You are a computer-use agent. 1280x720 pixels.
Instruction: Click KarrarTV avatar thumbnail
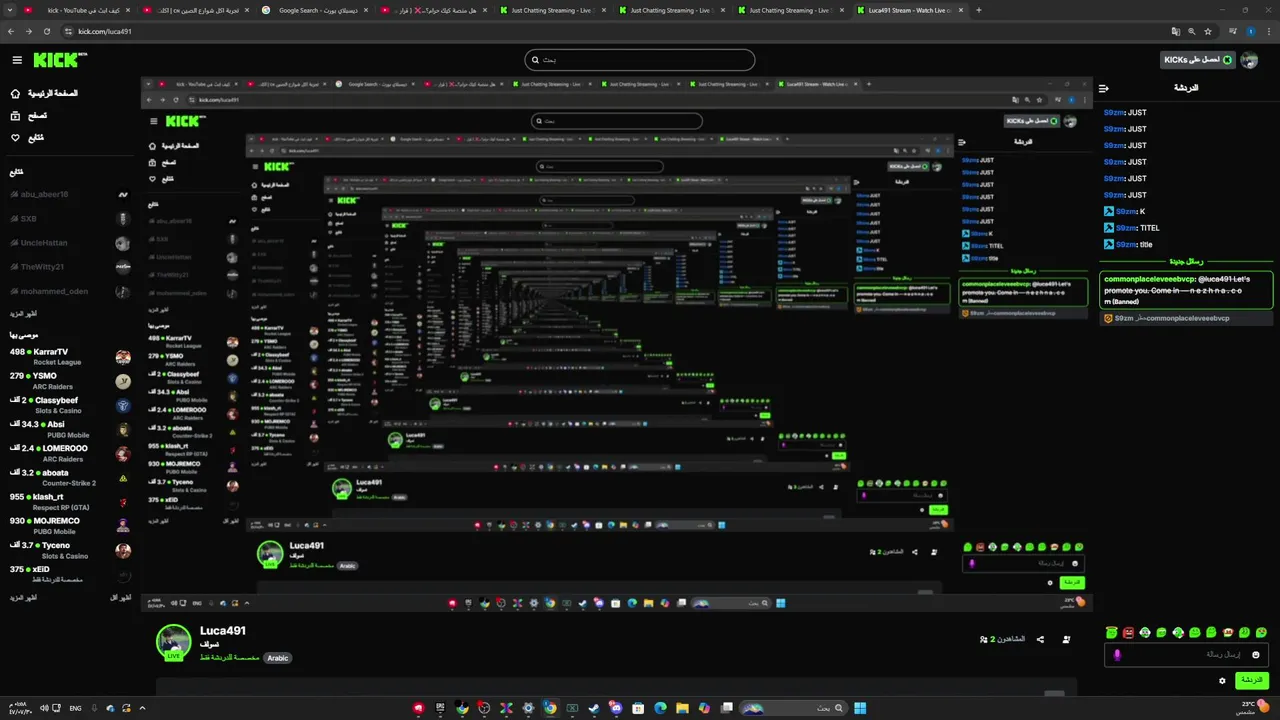pos(123,357)
